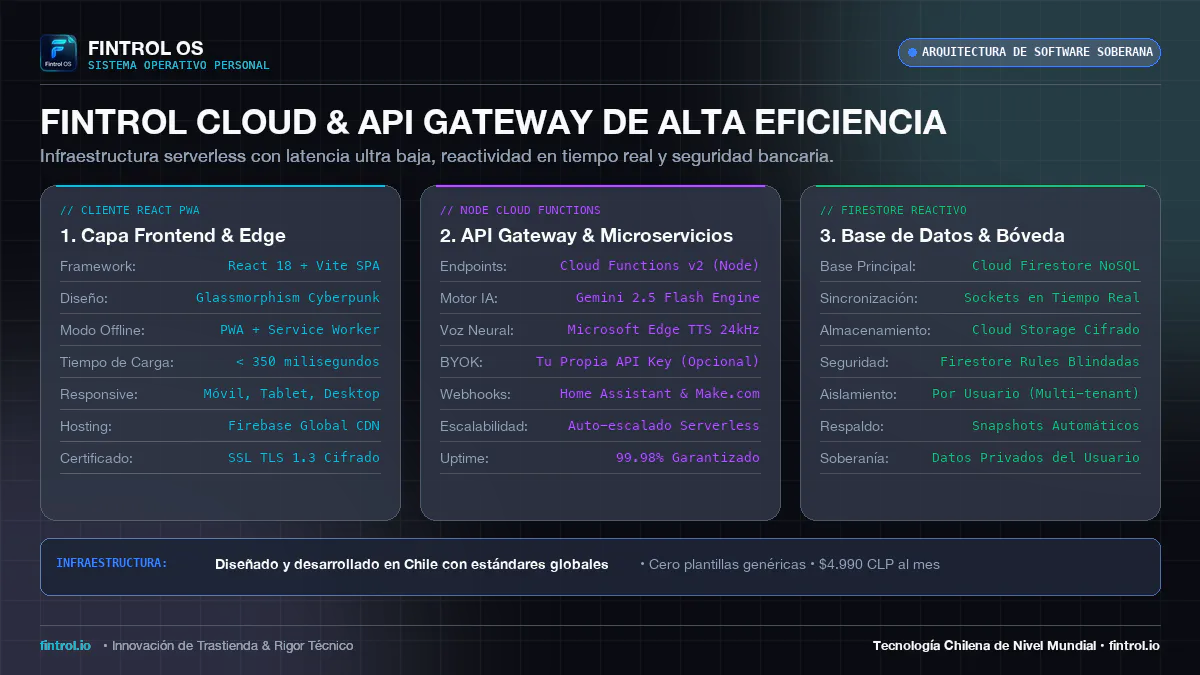Screen dimensions: 1200x675
Task: Click the < 350 milisegundos value
Action: coord(308,362)
